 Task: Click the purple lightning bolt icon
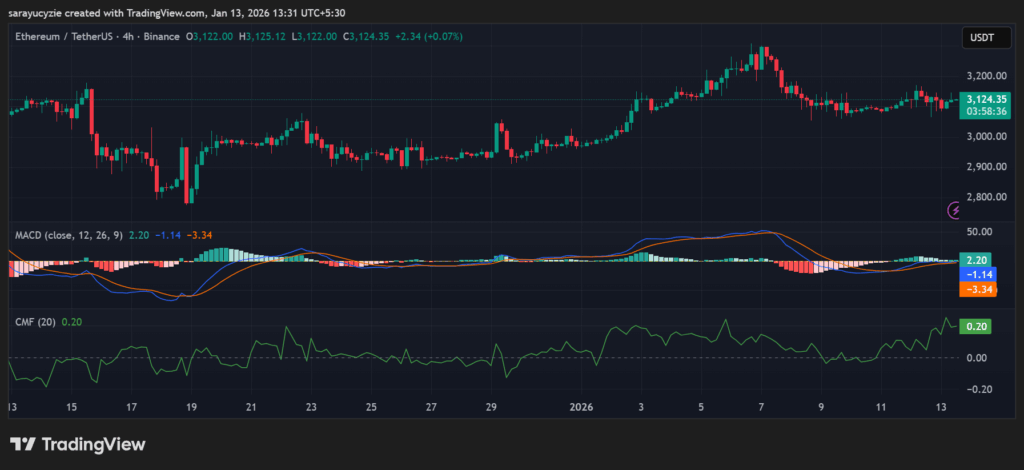click(956, 210)
